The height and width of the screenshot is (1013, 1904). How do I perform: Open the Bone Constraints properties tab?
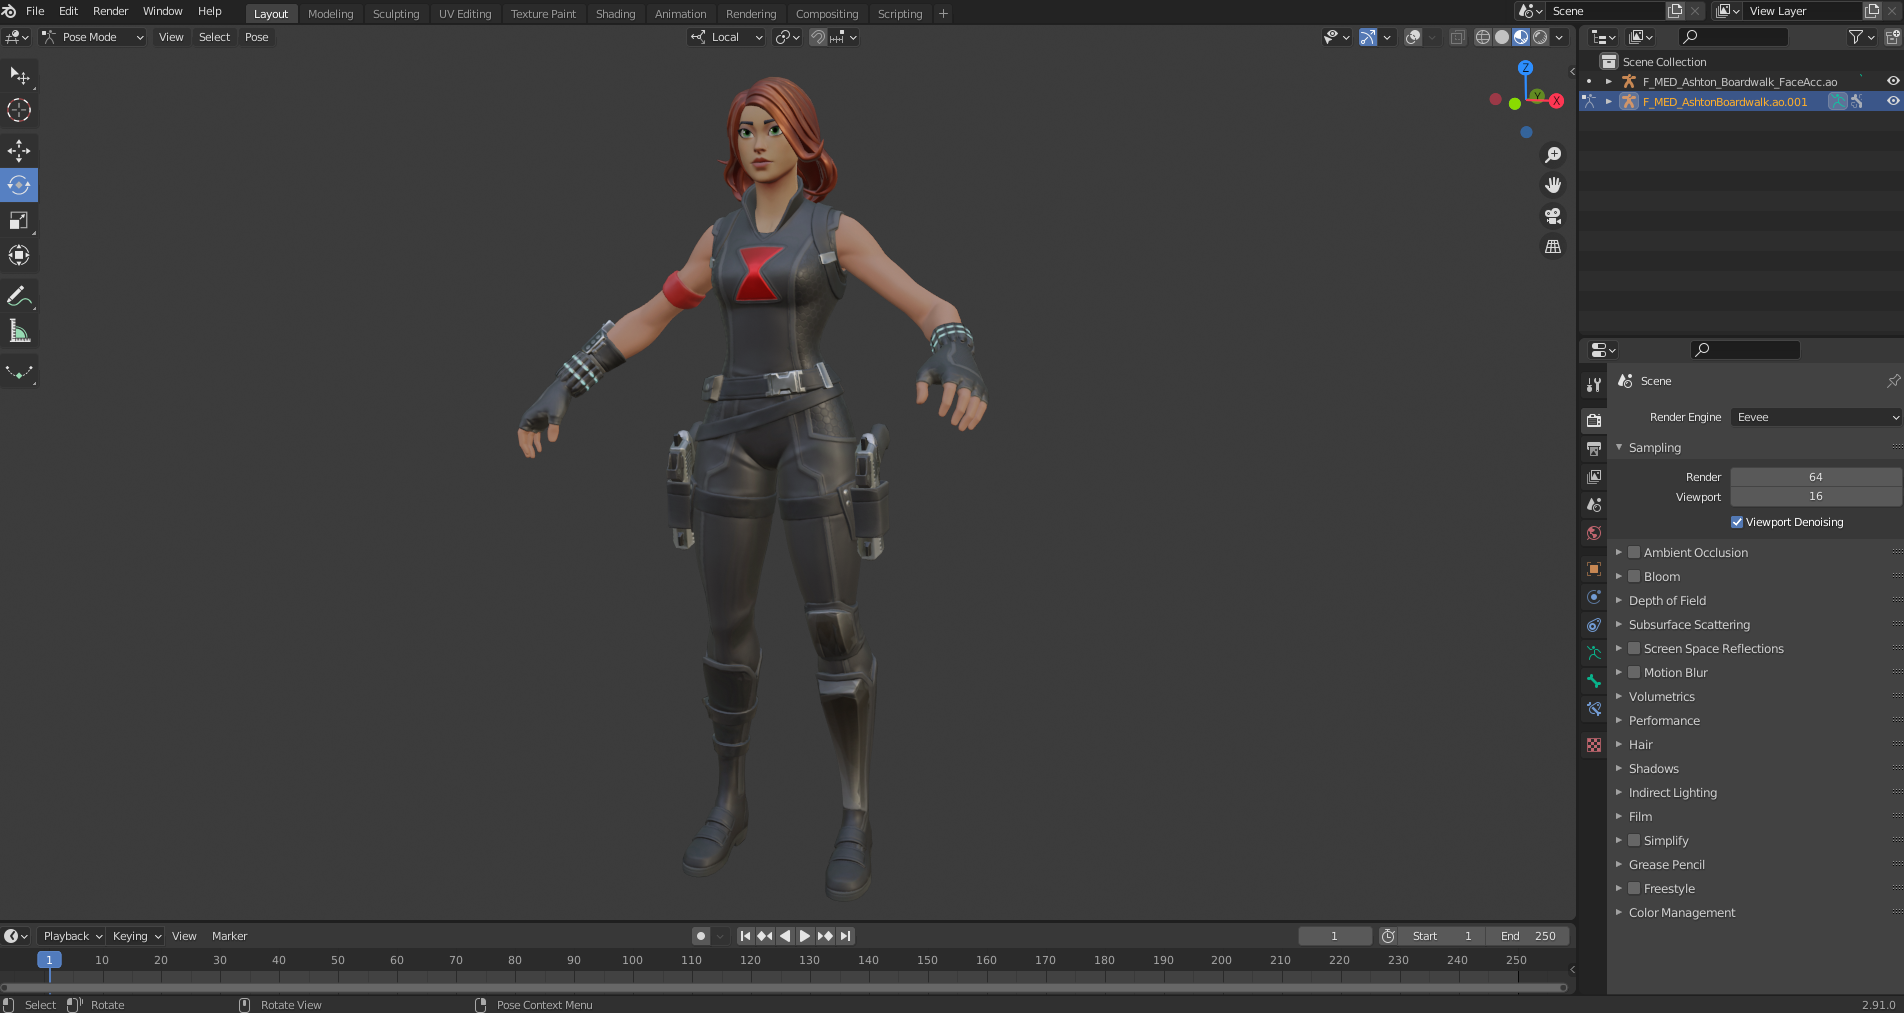[x=1594, y=709]
